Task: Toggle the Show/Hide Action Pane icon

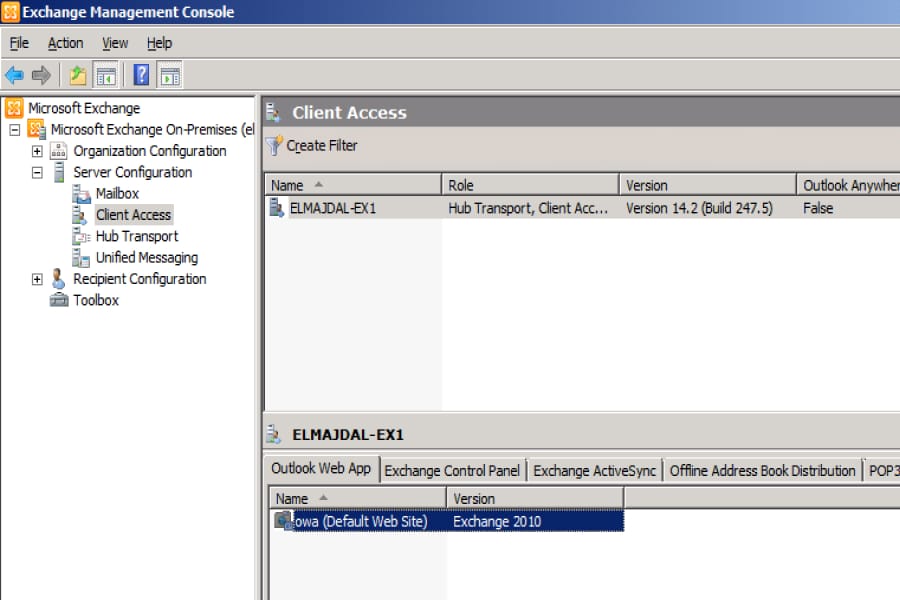Action: pos(170,75)
